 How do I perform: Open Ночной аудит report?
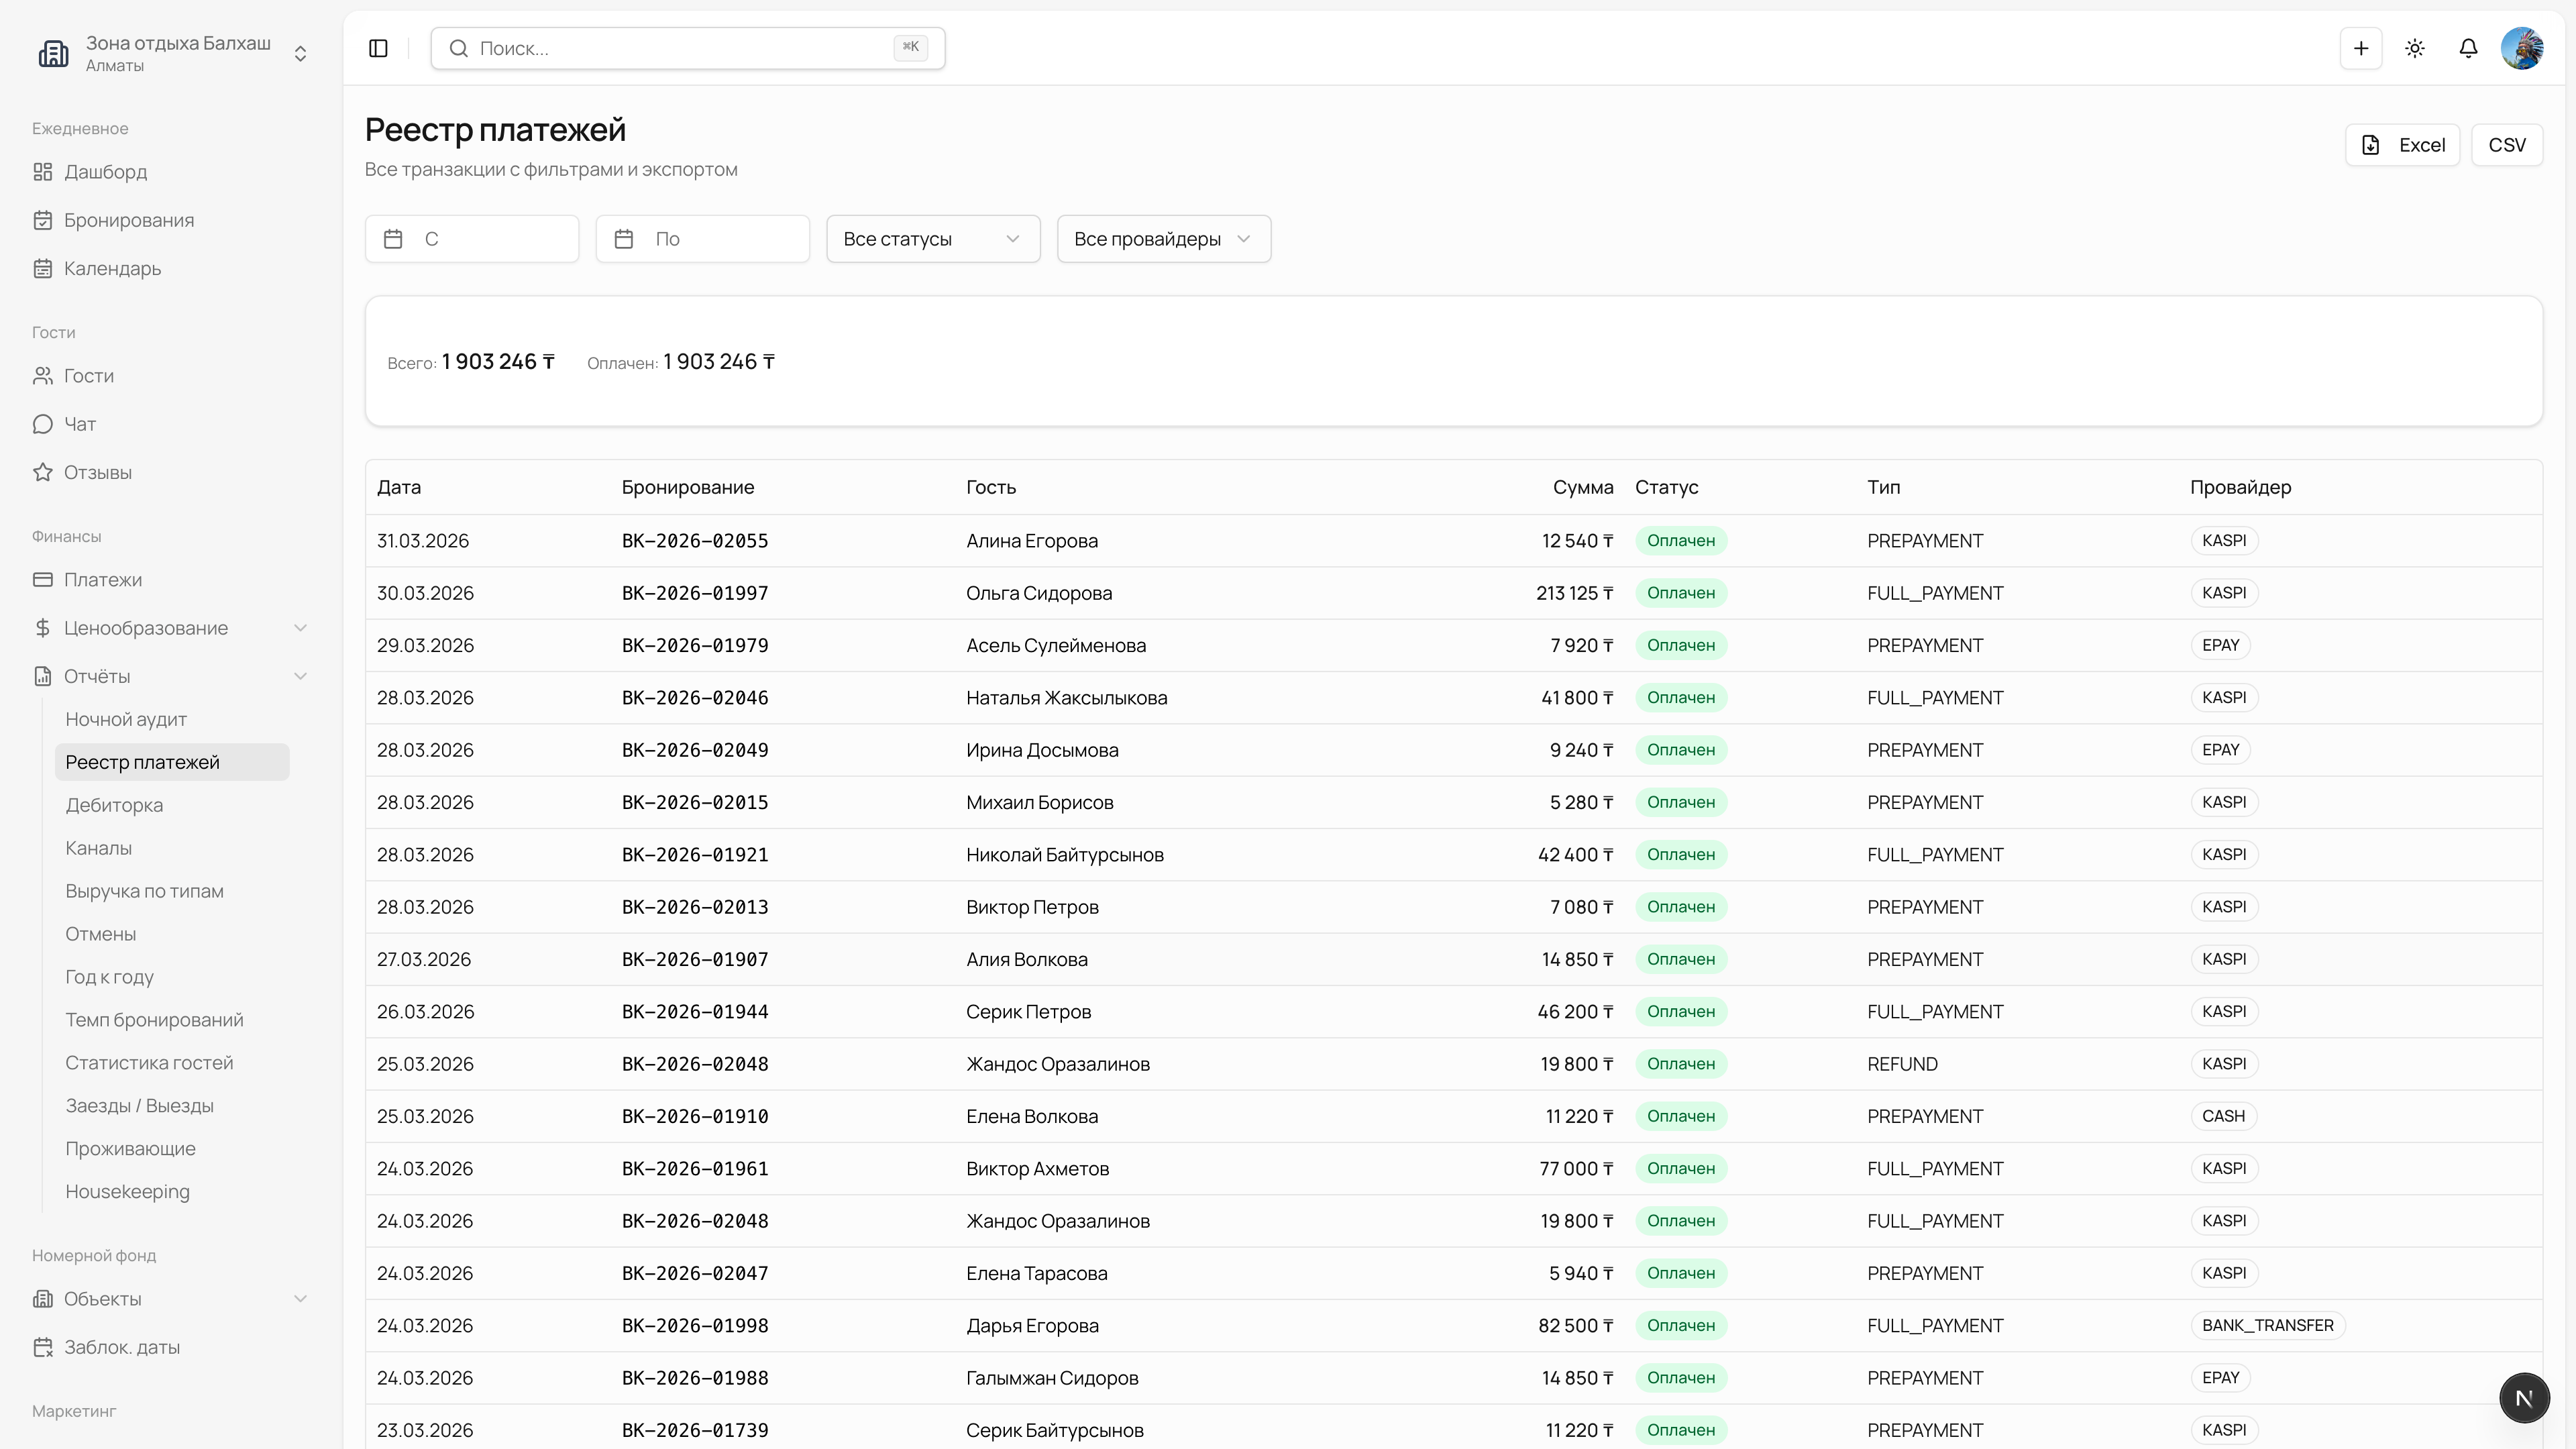point(126,719)
